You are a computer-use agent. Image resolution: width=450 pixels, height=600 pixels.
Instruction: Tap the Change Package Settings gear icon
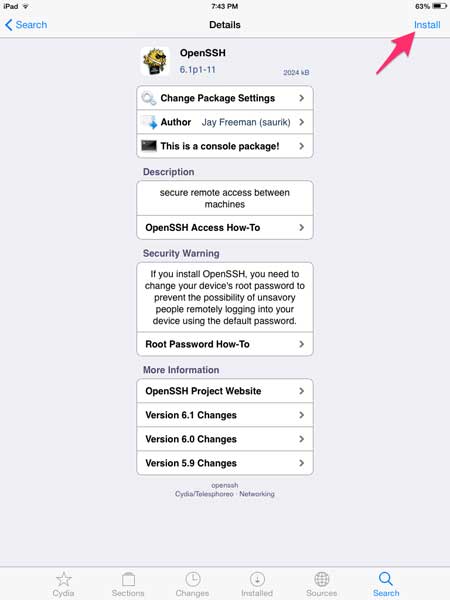(148, 98)
